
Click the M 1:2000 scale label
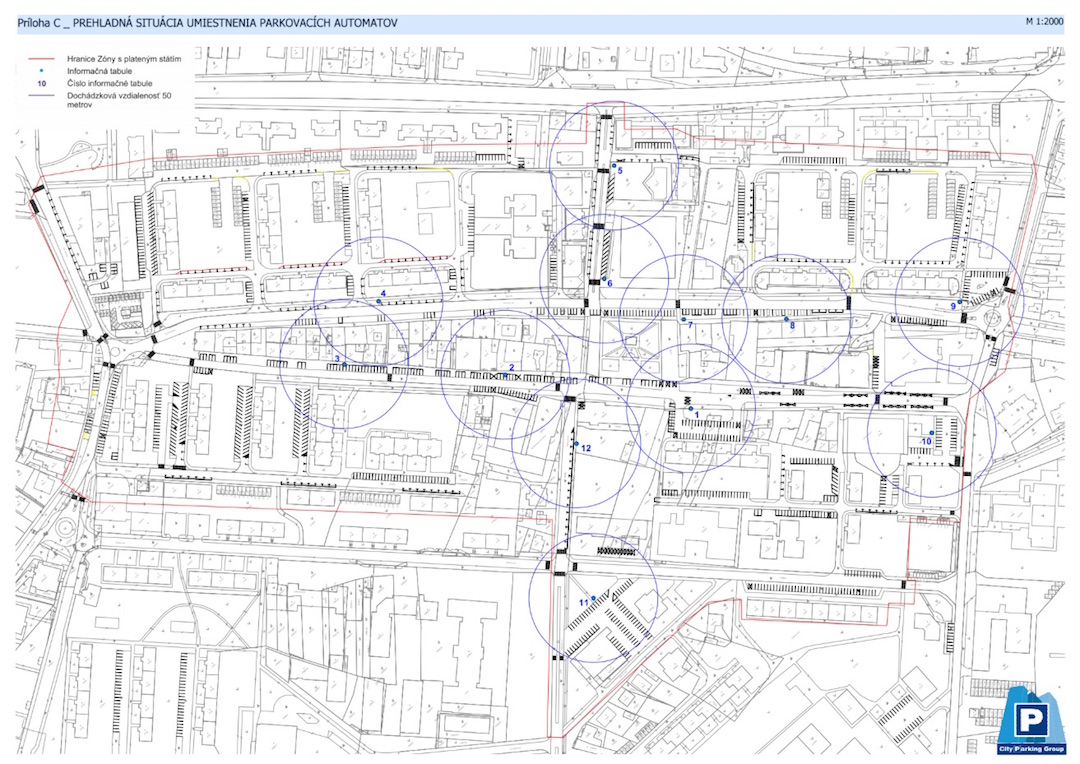coord(1043,20)
